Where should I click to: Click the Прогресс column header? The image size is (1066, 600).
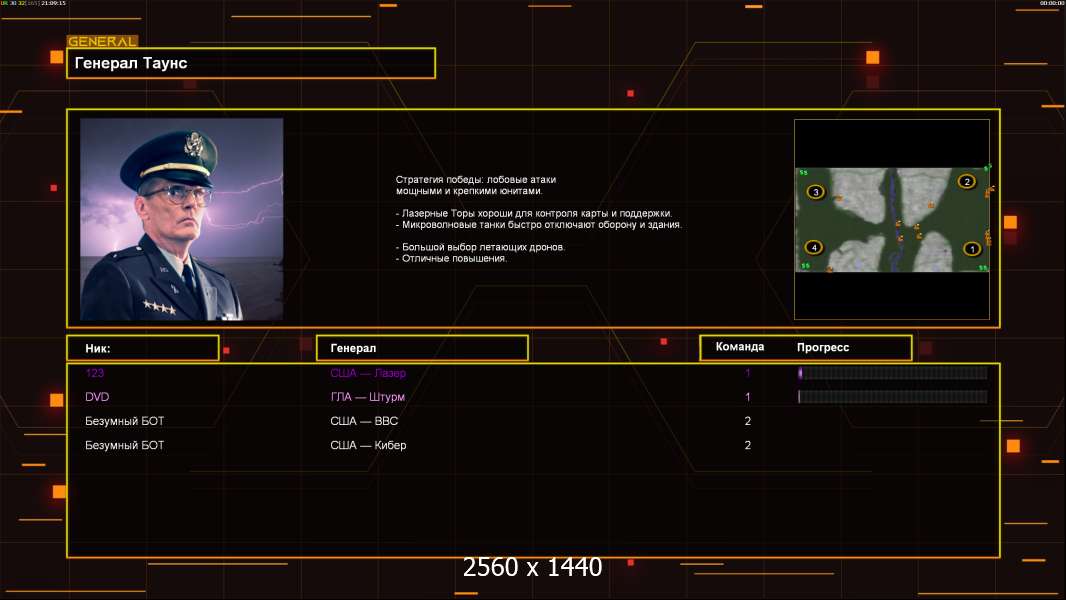pos(823,347)
